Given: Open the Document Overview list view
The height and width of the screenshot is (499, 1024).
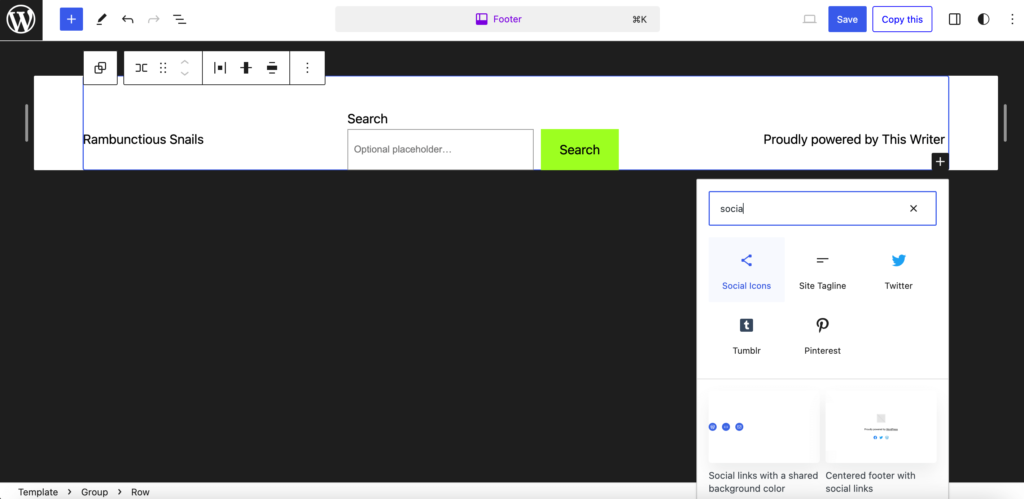Looking at the screenshot, I should (180, 20).
